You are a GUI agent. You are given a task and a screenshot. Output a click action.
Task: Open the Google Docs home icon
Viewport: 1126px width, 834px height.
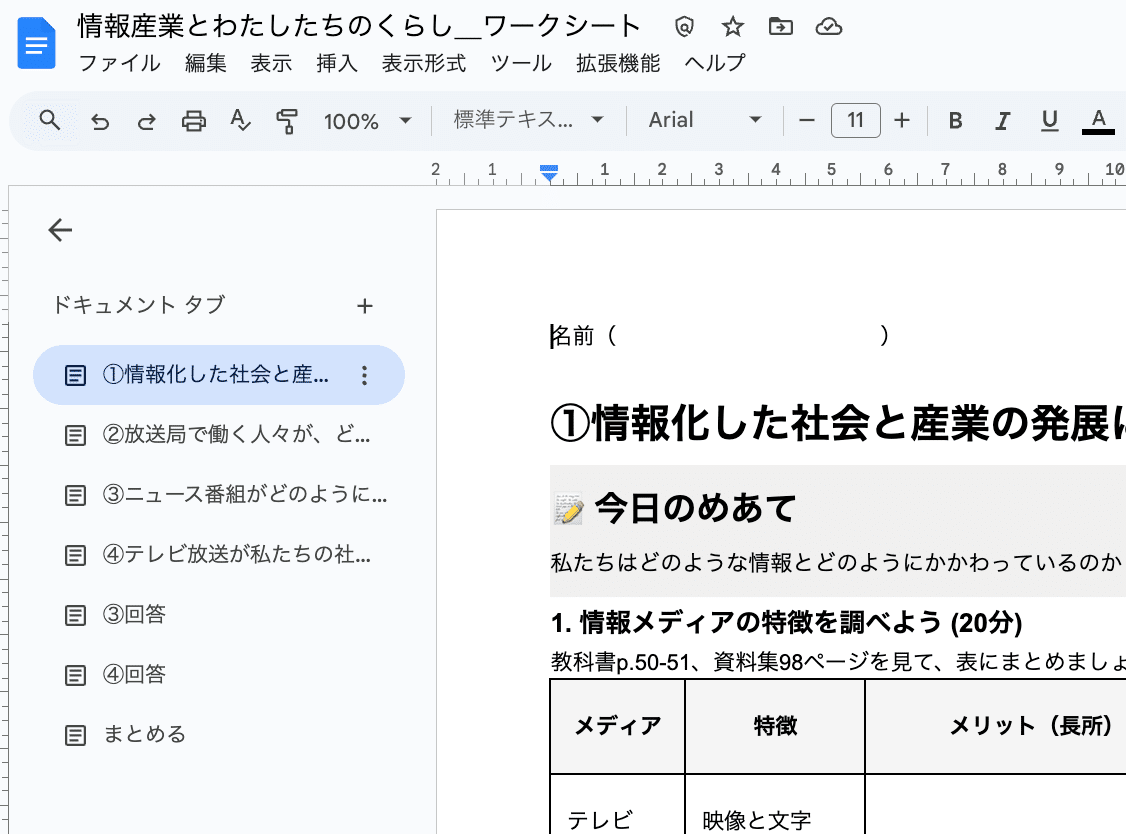[36, 44]
